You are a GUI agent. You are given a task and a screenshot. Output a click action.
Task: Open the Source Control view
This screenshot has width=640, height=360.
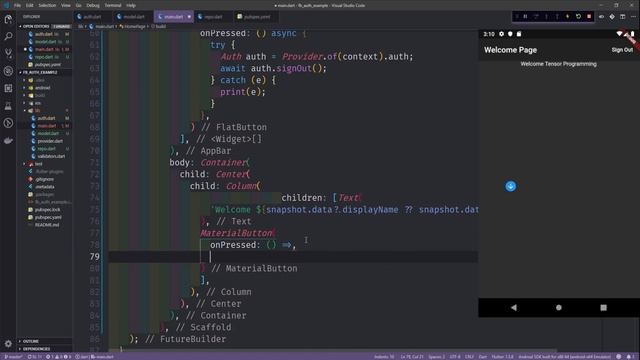click(x=8, y=53)
